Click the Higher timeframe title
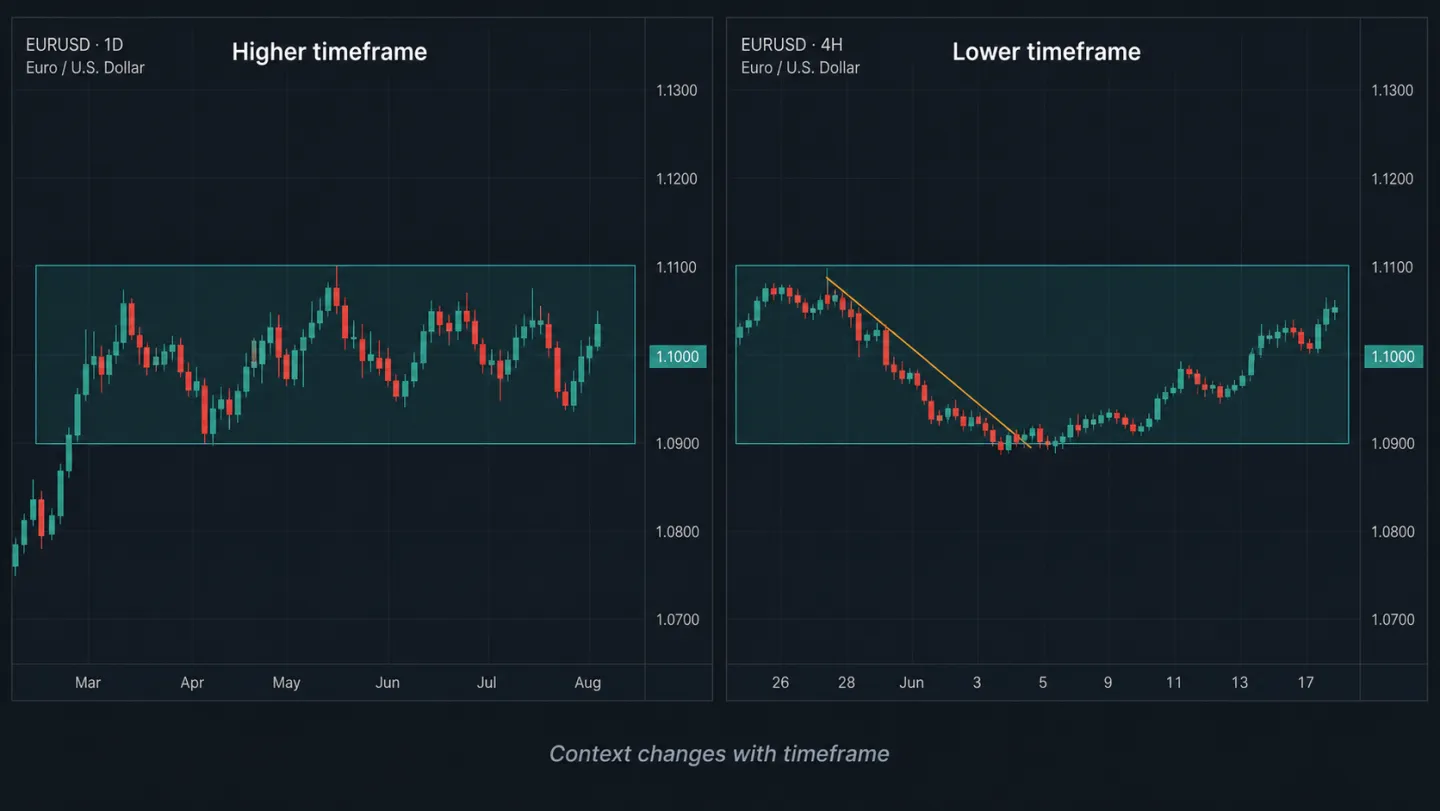This screenshot has width=1440, height=811. 329,52
